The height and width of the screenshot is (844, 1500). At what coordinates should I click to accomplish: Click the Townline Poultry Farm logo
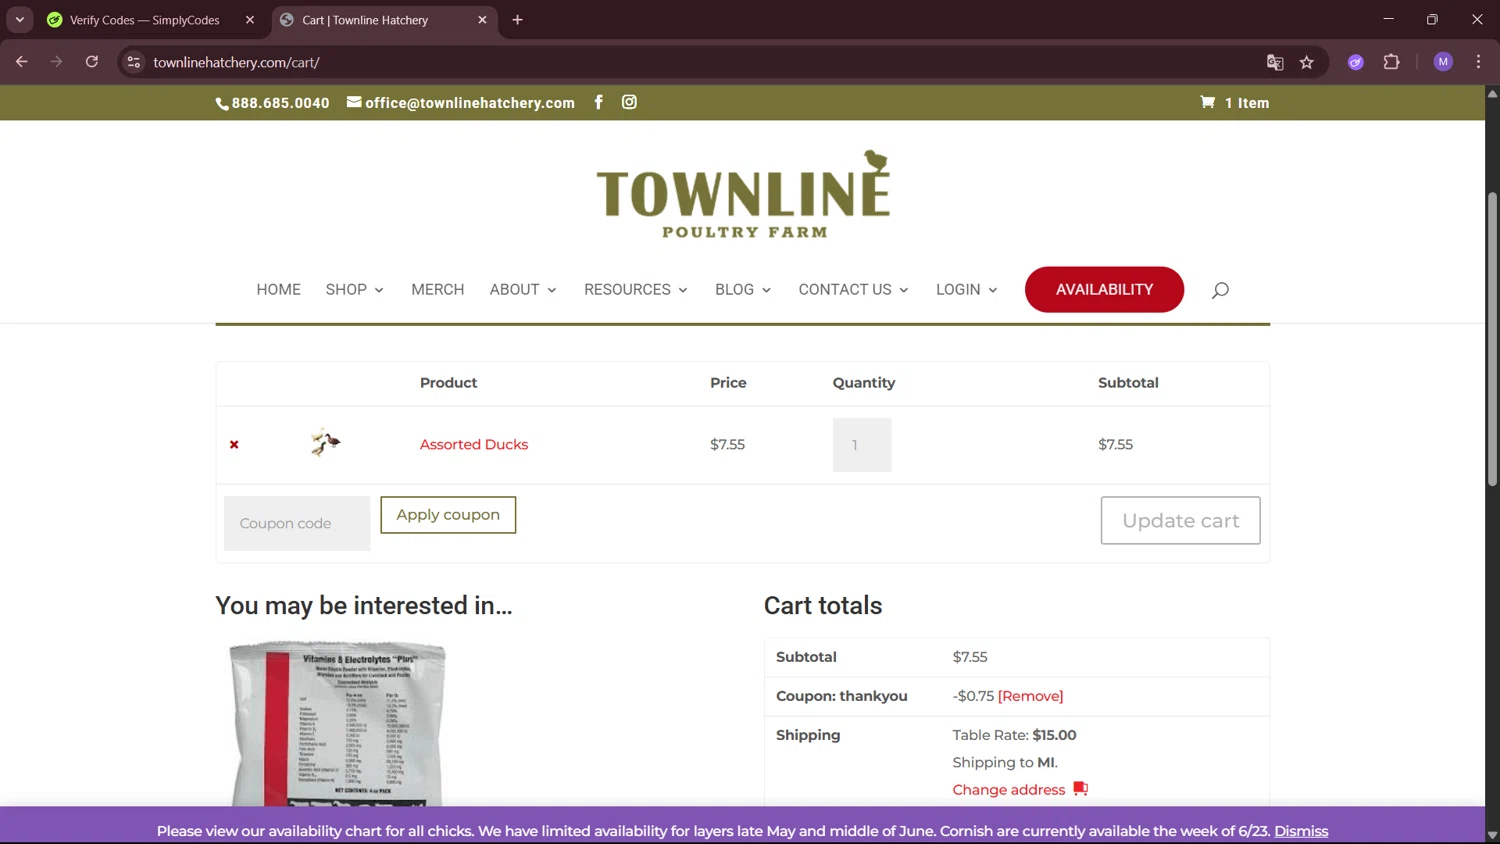pyautogui.click(x=743, y=195)
